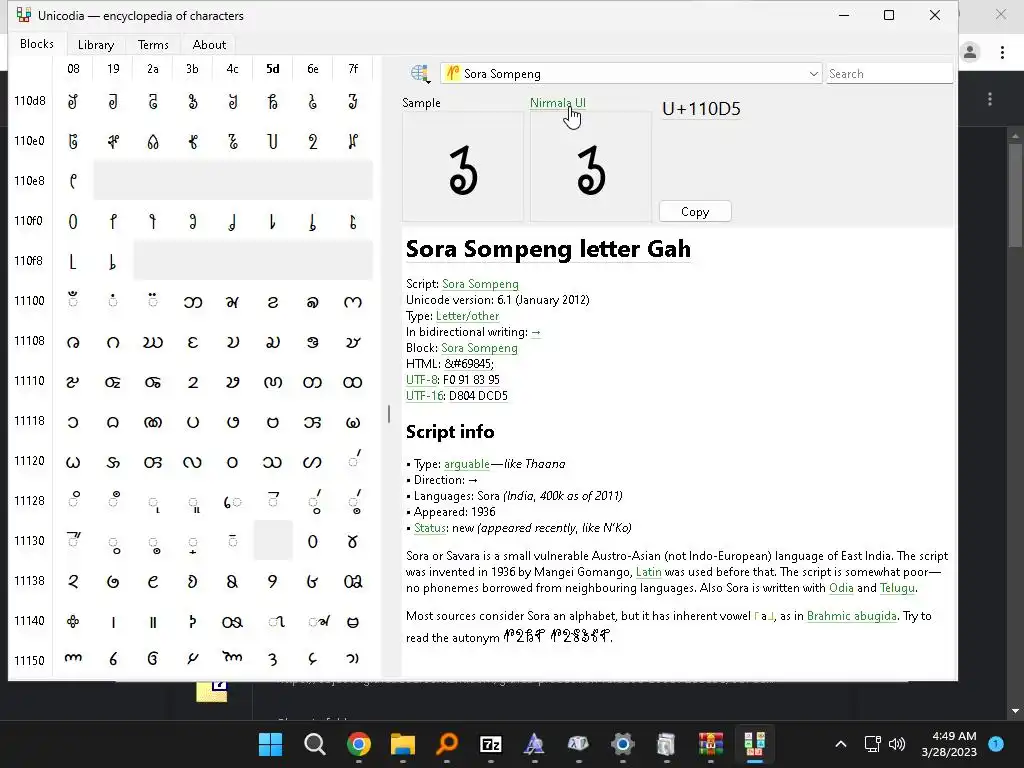Open taskbar Search
This screenshot has height=768, width=1024.
pyautogui.click(x=314, y=744)
